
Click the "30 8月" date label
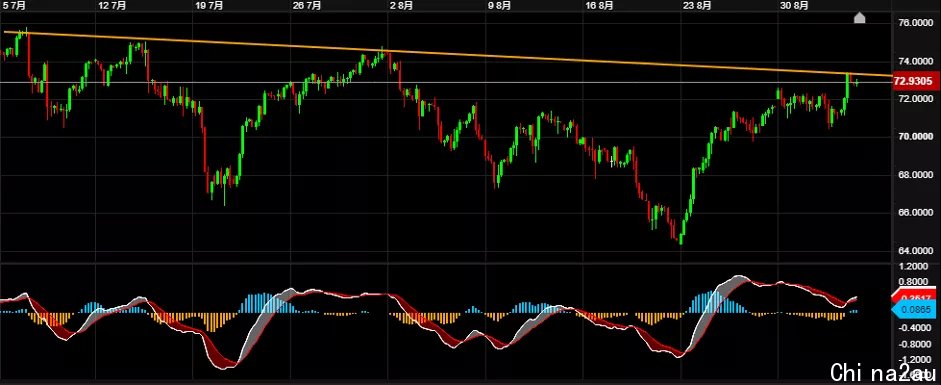pos(793,5)
